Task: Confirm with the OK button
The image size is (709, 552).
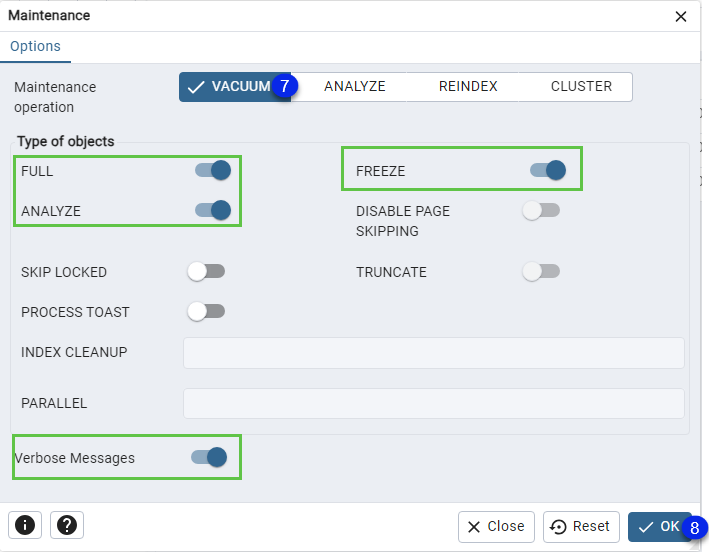Action: (x=660, y=527)
